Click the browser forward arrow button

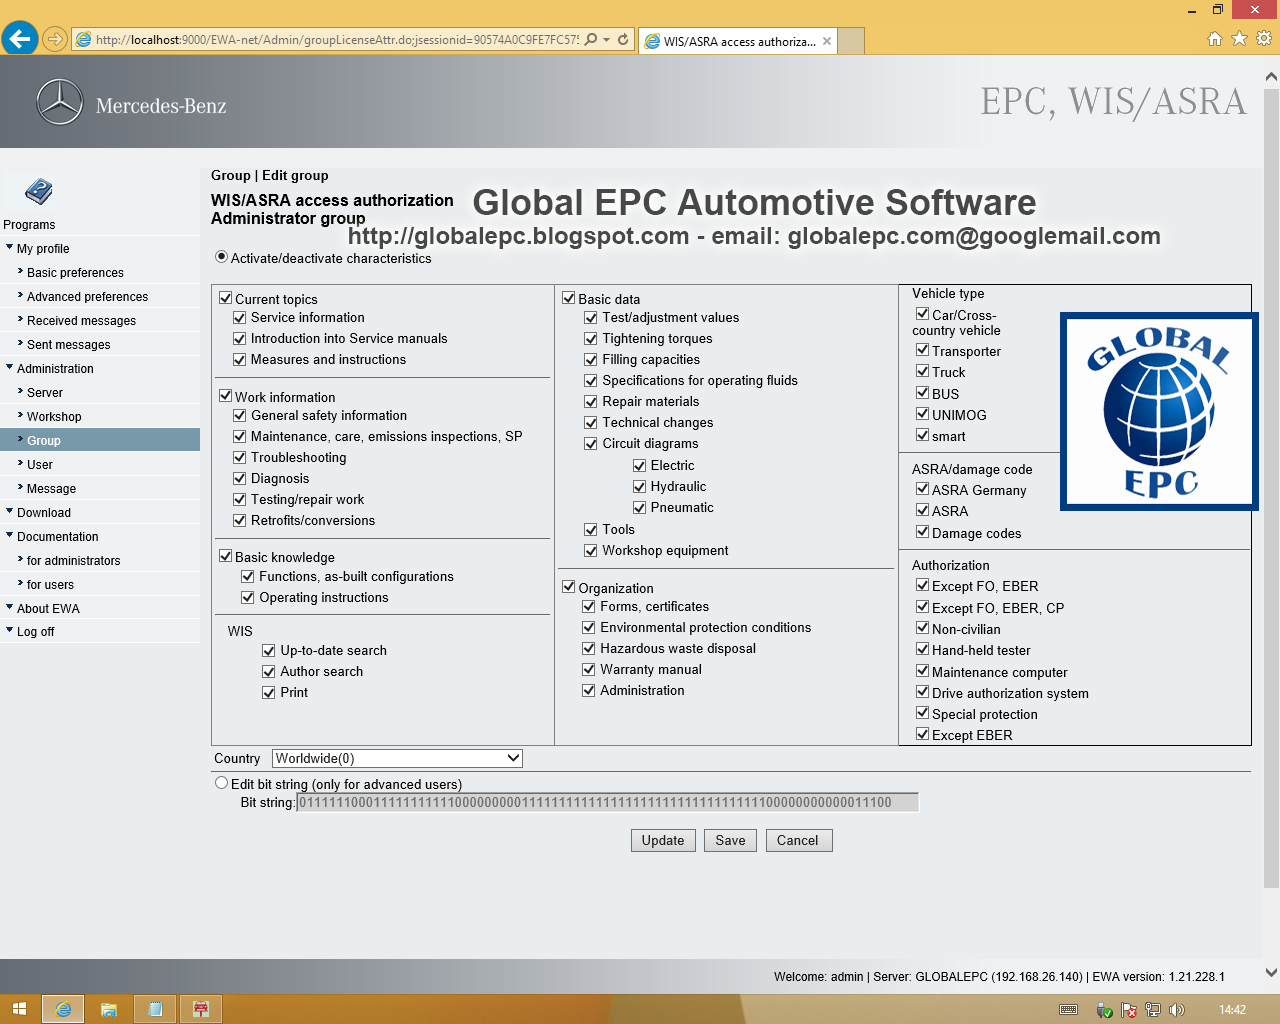[55, 40]
